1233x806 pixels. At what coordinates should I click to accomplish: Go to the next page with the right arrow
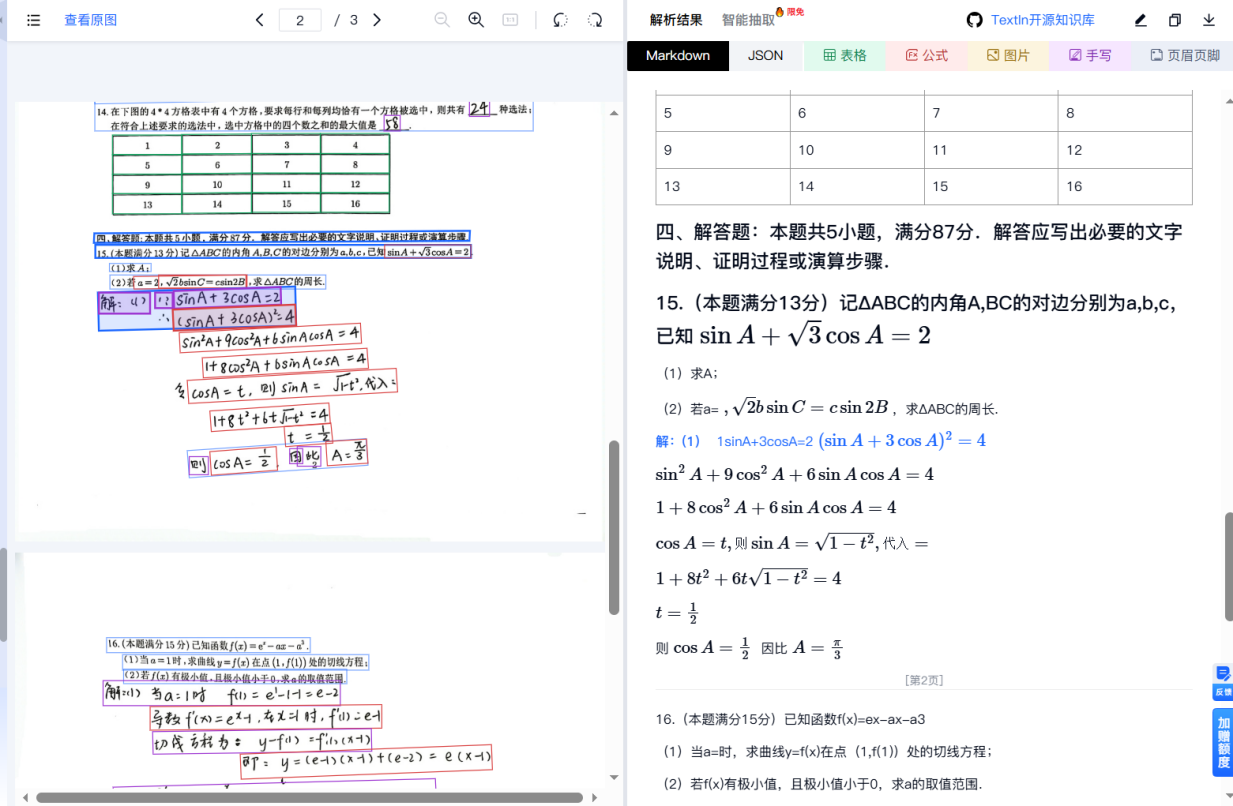(x=375, y=19)
